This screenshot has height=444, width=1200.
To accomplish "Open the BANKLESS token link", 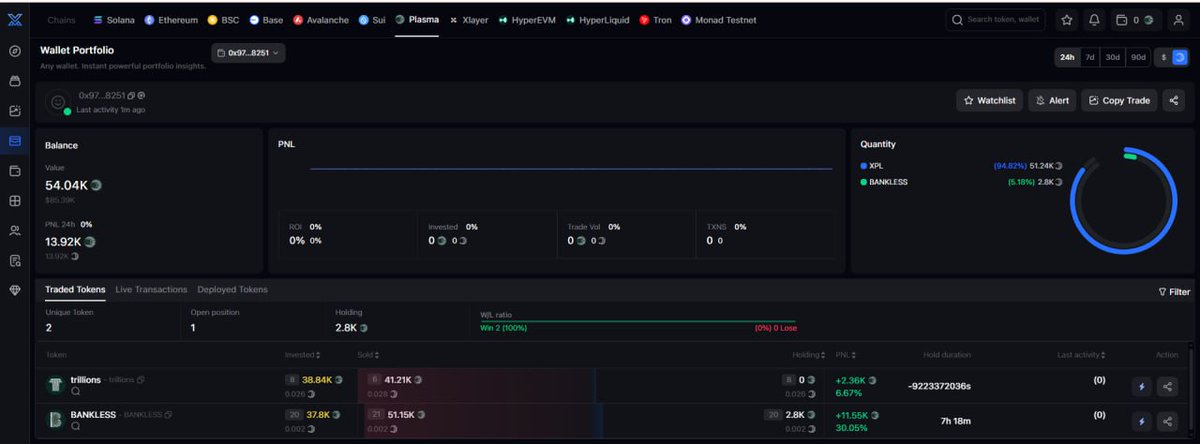I will pyautogui.click(x=93, y=414).
